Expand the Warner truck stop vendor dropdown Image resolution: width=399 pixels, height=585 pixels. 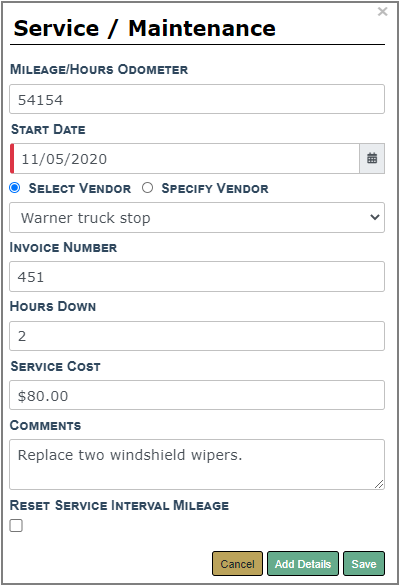pos(197,218)
